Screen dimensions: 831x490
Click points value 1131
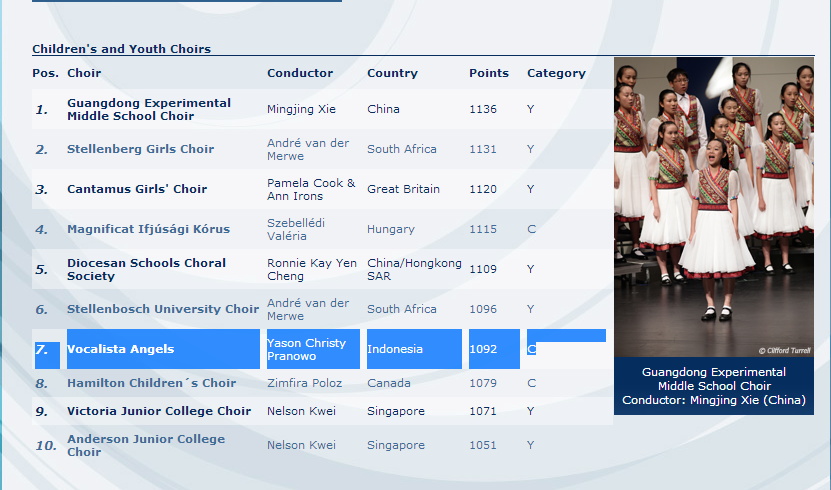483,149
